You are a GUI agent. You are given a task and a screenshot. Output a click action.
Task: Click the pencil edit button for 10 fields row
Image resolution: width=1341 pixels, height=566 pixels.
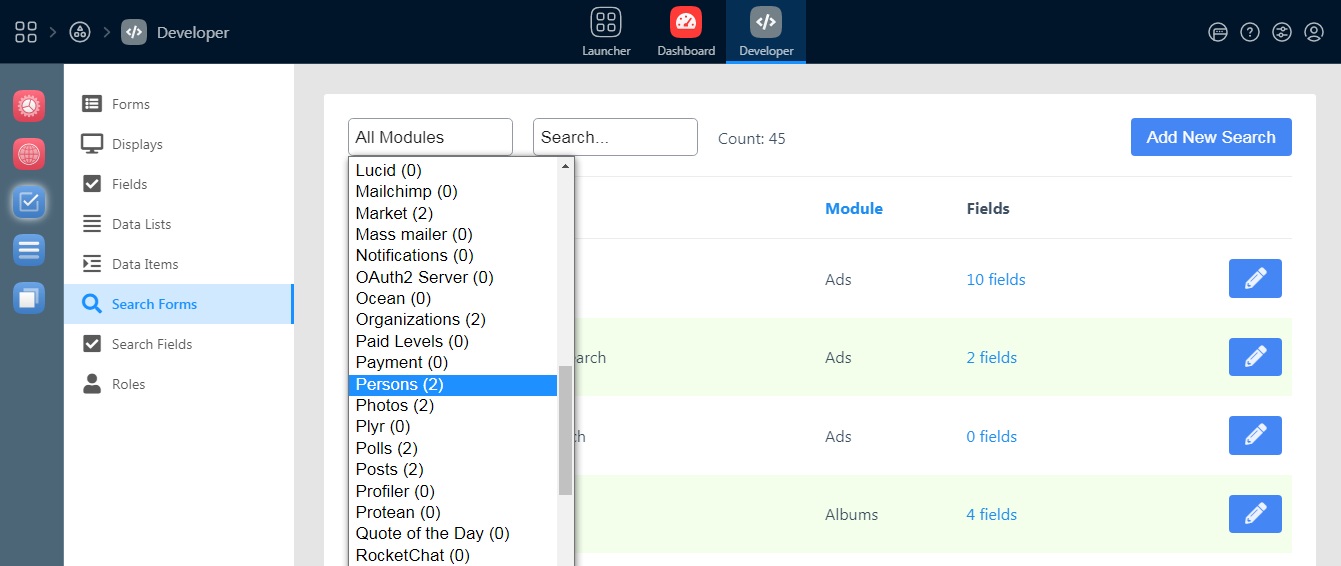pos(1254,279)
